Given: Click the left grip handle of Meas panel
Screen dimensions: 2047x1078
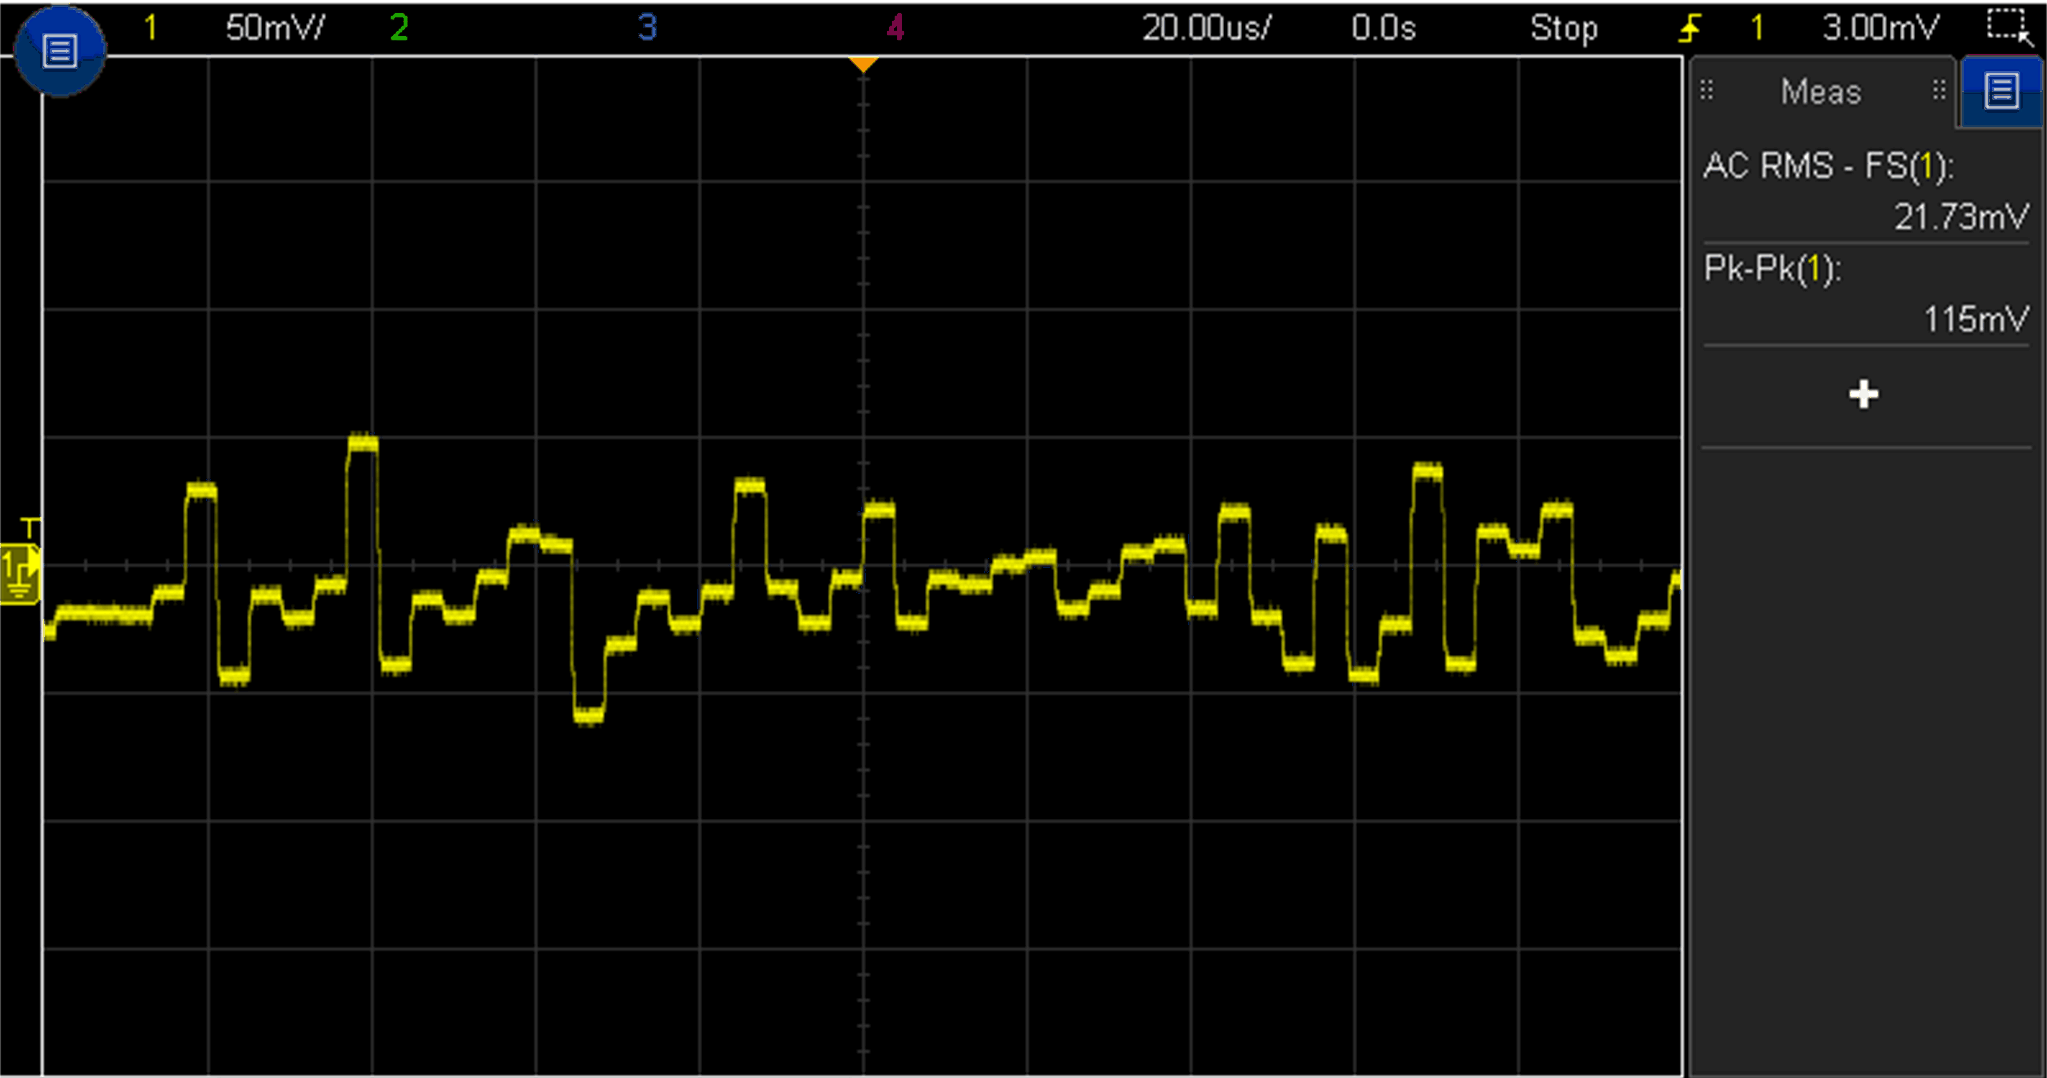Looking at the screenshot, I should [x=1708, y=91].
